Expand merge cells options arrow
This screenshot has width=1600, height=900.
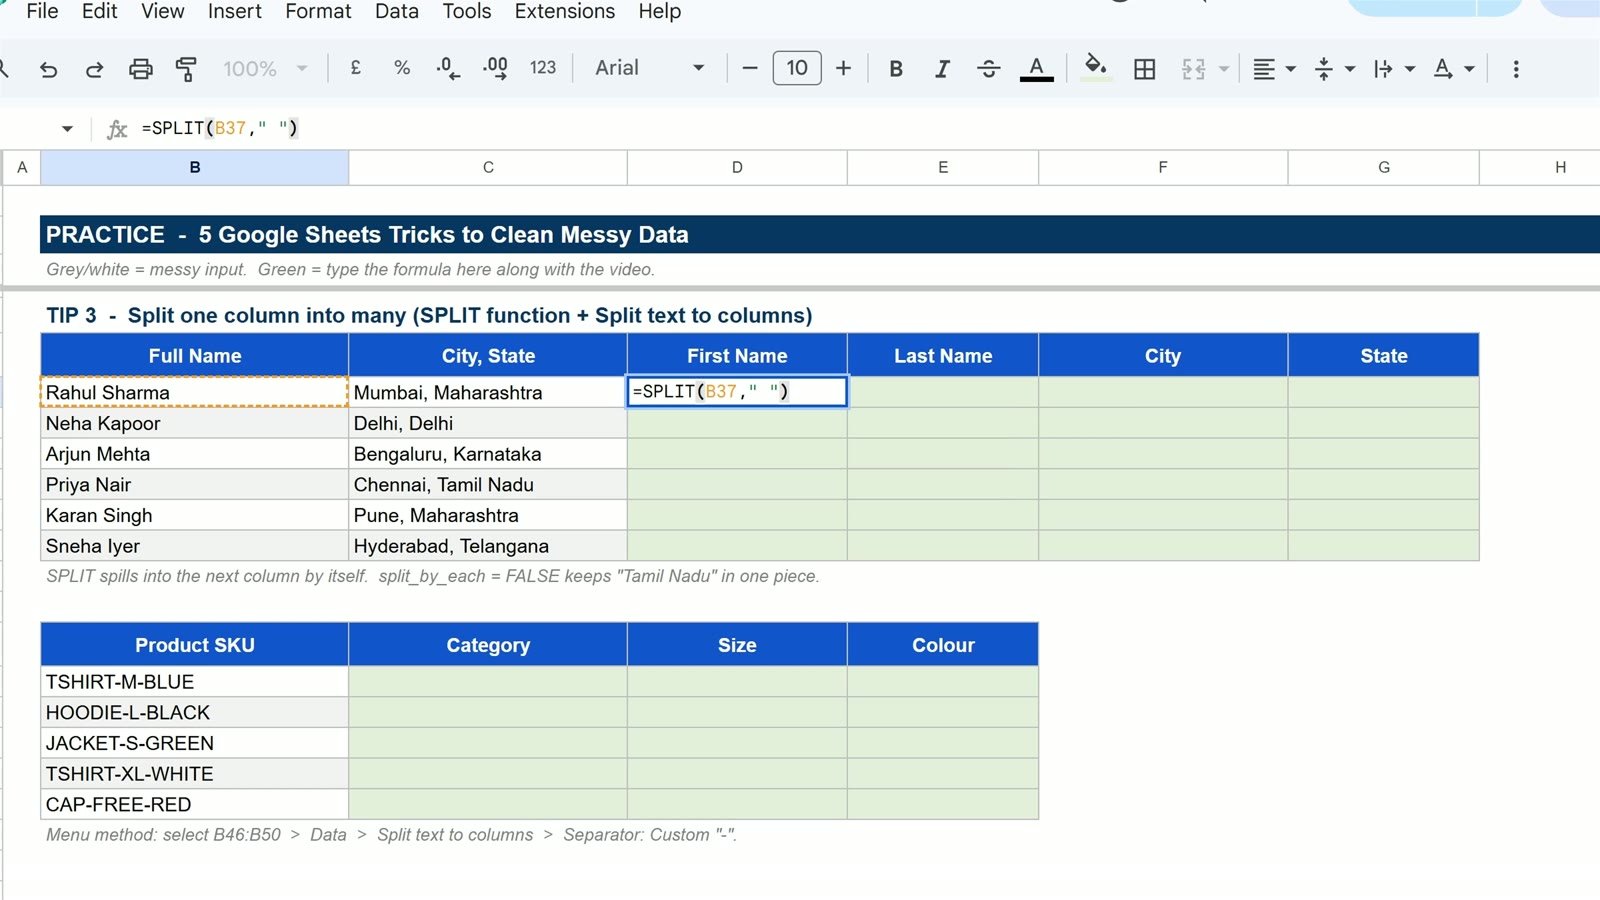[x=1224, y=69]
